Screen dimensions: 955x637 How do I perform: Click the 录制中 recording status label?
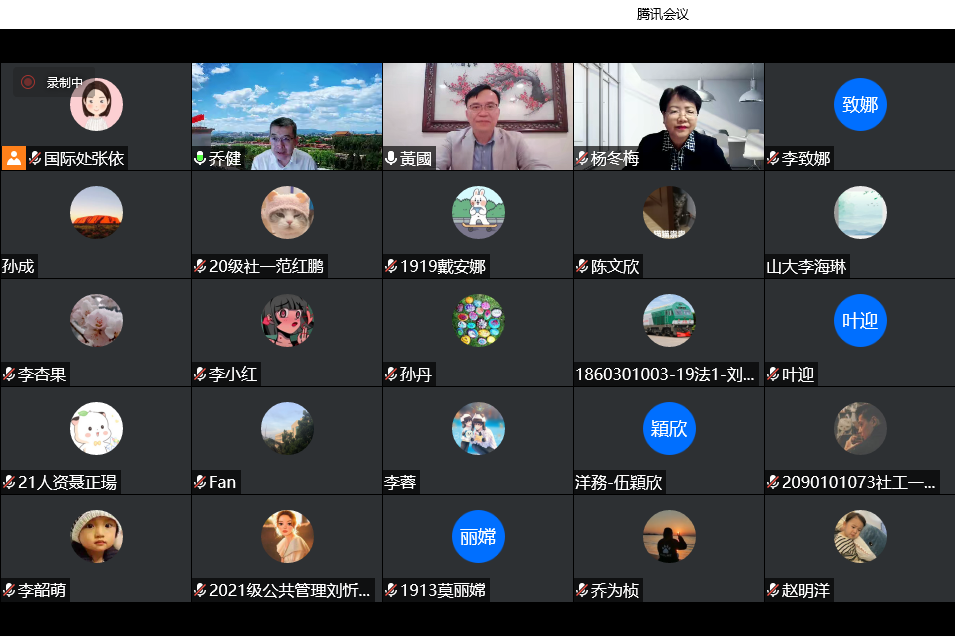(x=65, y=83)
